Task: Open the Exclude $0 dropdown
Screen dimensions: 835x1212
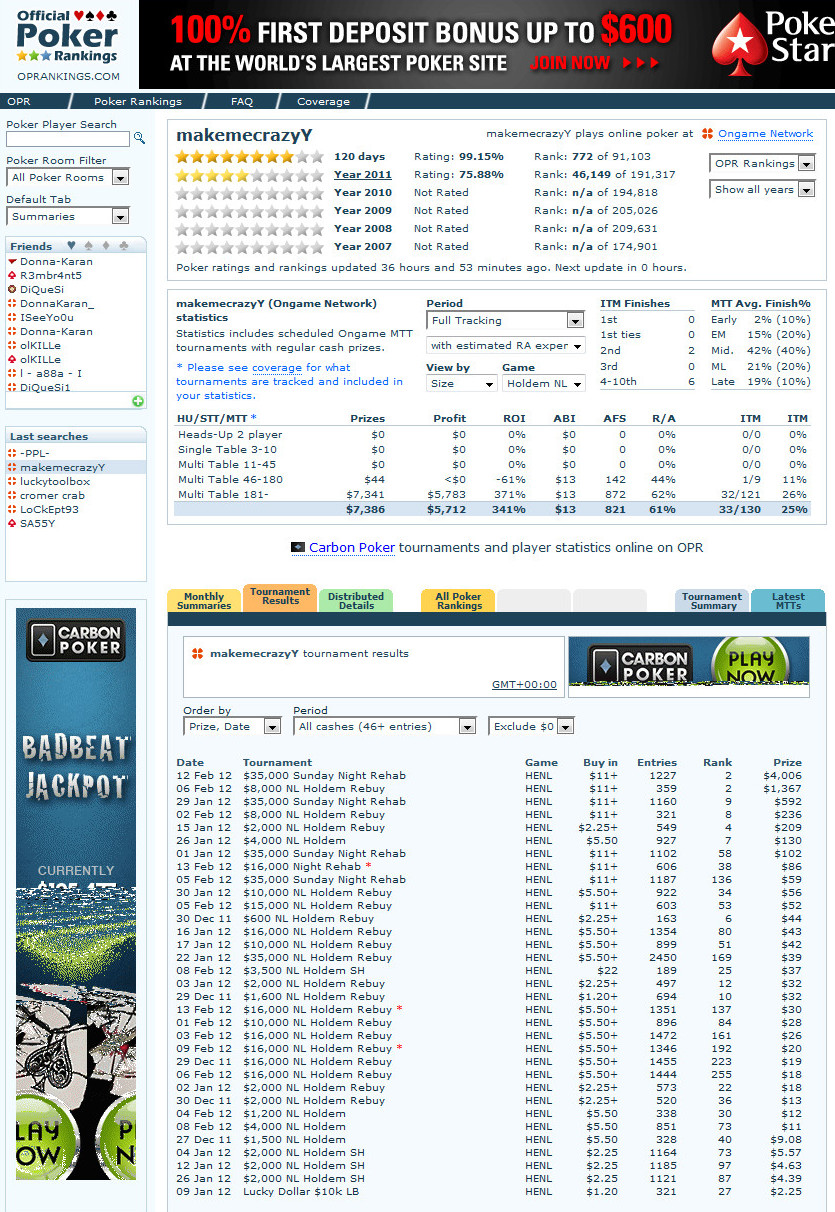Action: pyautogui.click(x=531, y=726)
